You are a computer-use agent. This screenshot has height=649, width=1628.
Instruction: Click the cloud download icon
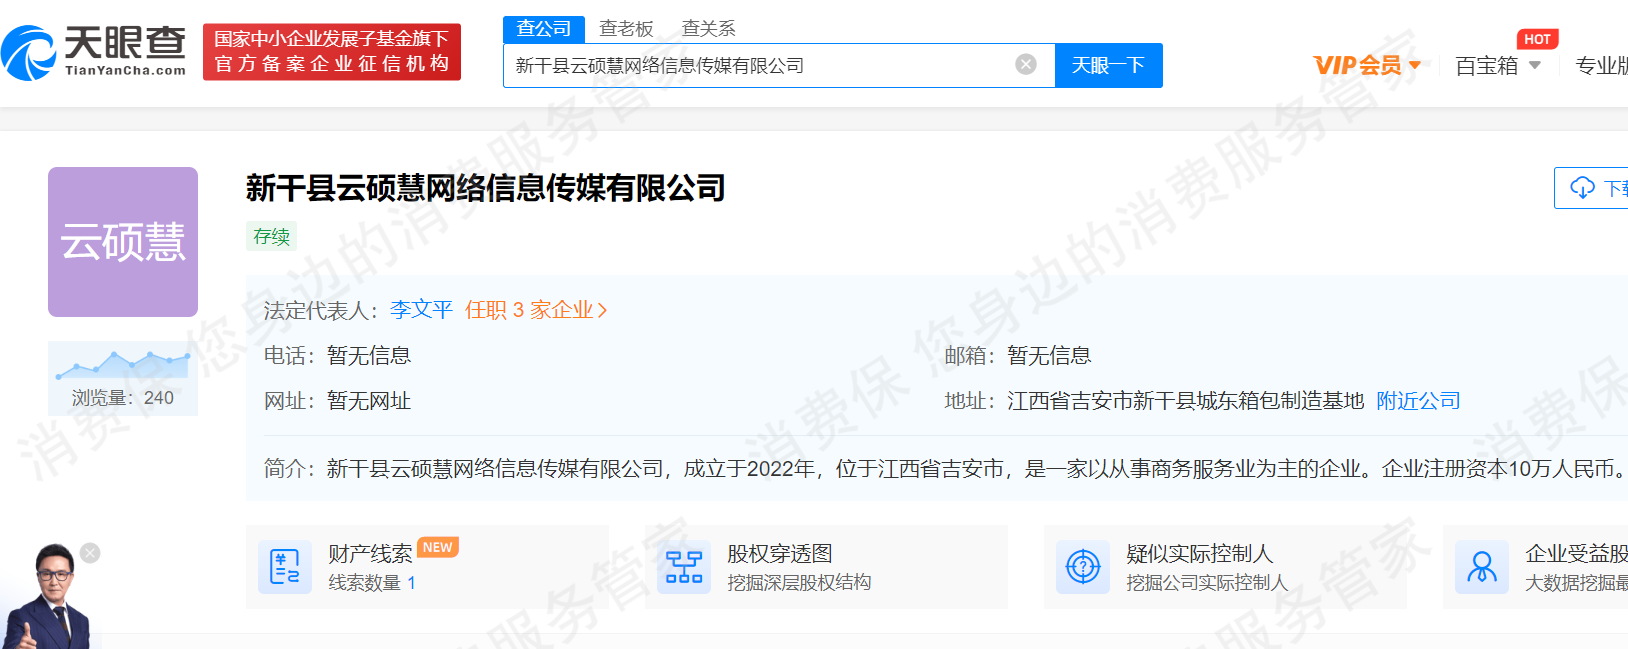point(1582,188)
